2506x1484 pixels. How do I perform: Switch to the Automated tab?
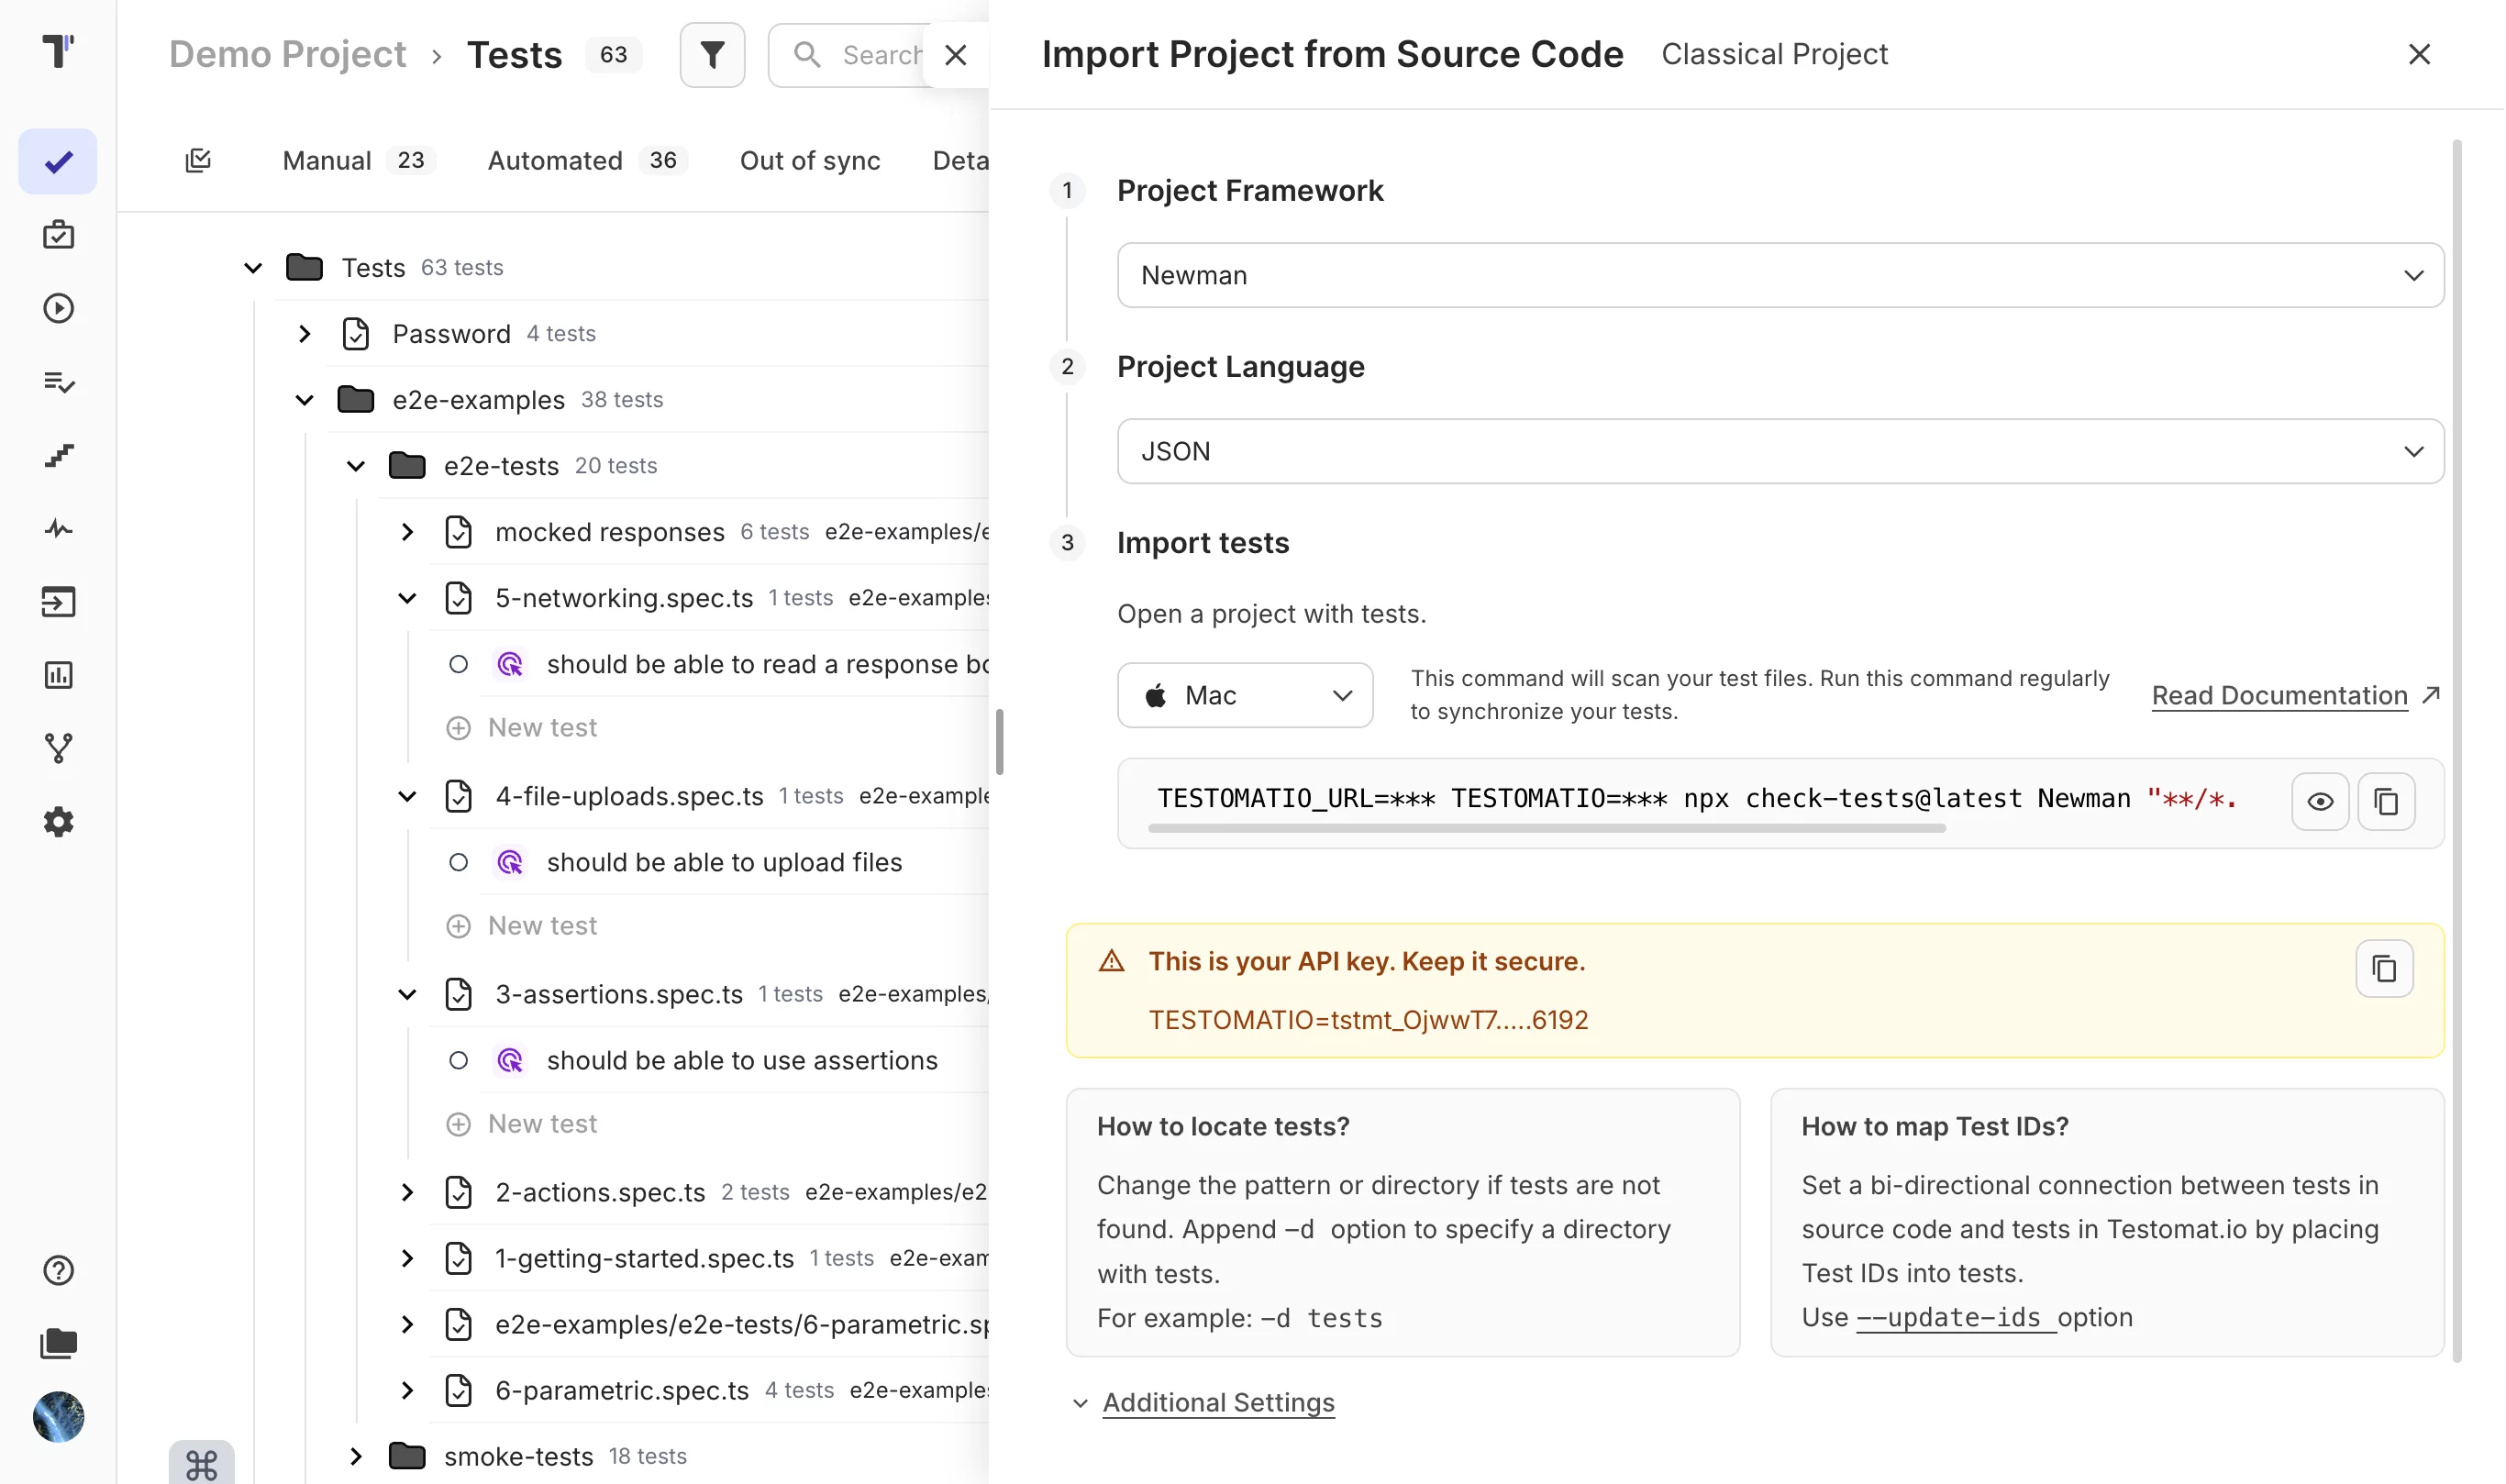[587, 160]
